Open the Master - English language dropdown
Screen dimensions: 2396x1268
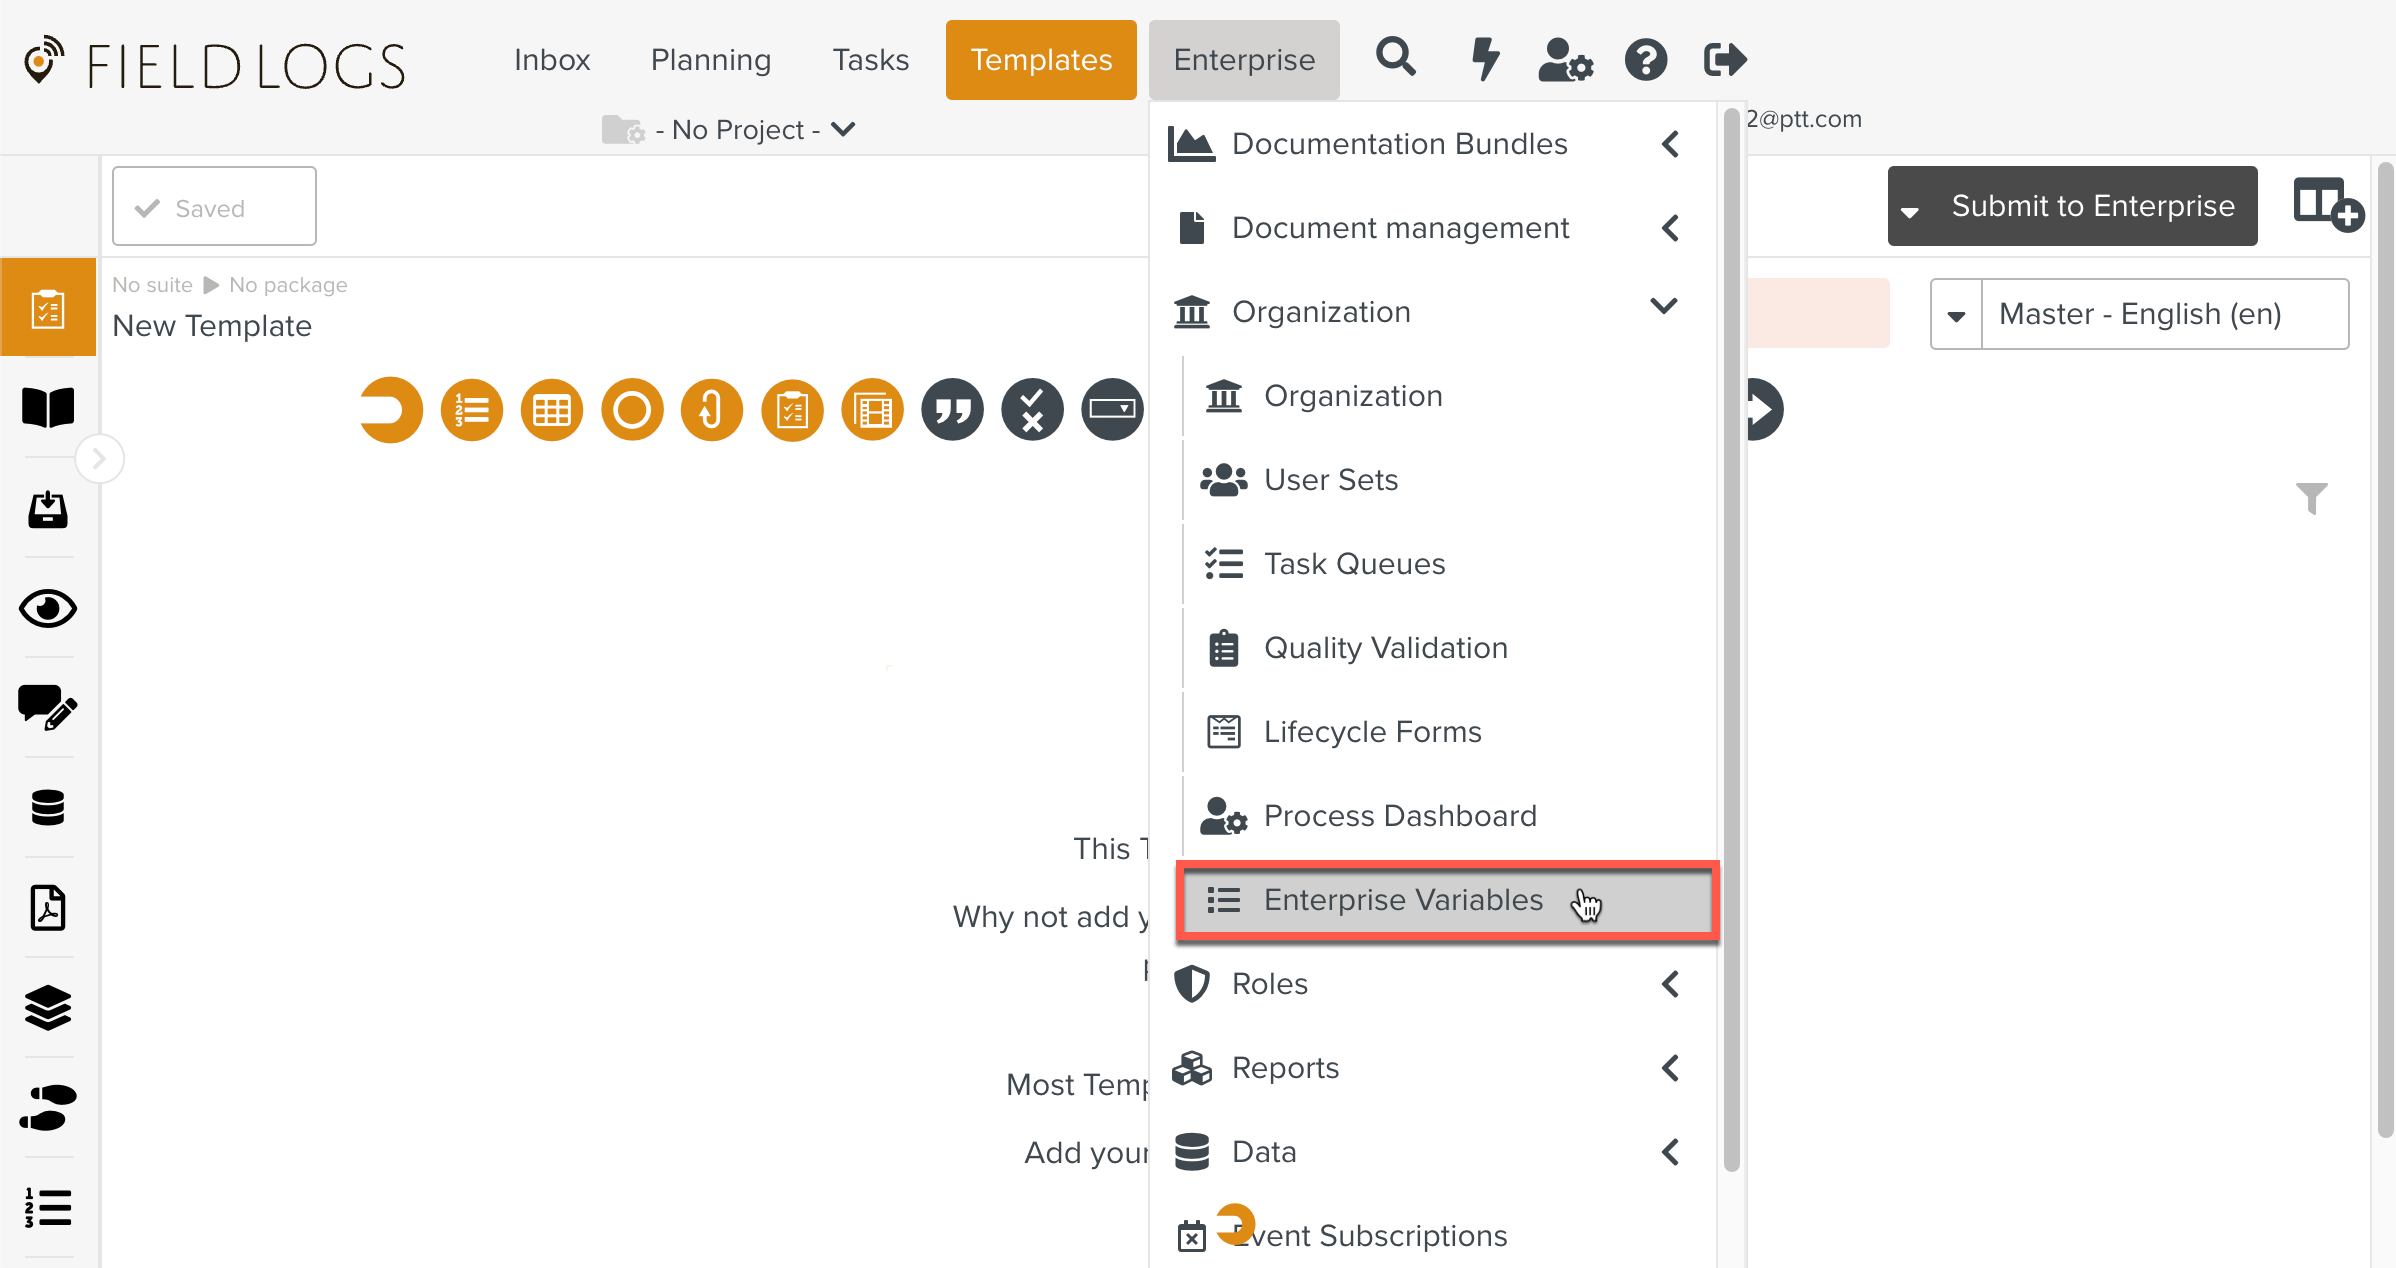[x=2140, y=314]
